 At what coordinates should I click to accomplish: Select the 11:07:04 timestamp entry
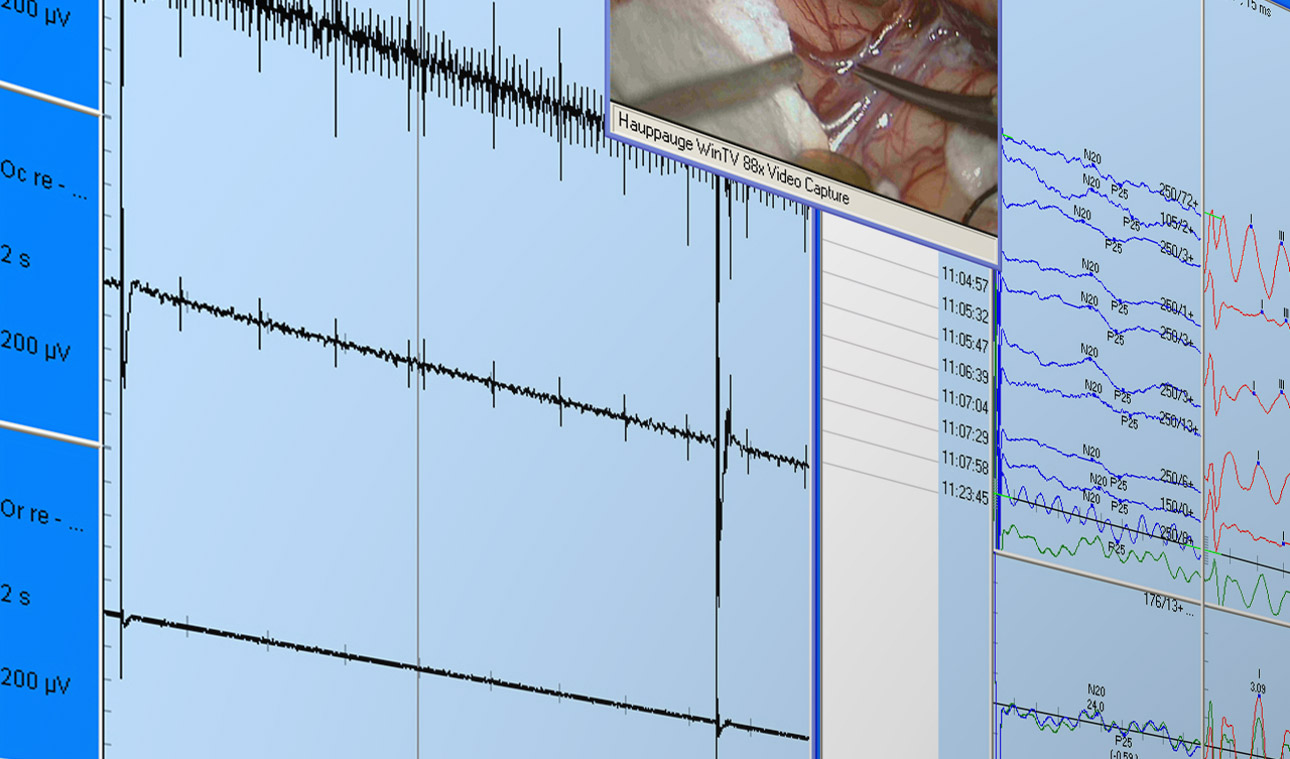point(964,407)
